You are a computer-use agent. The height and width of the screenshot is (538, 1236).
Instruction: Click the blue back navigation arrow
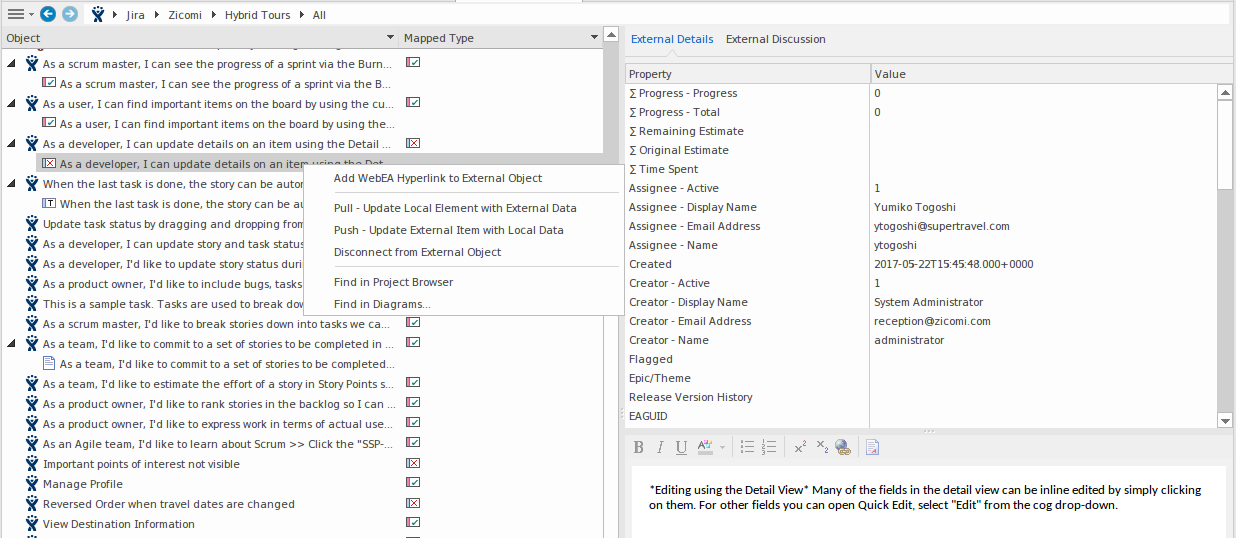point(48,15)
